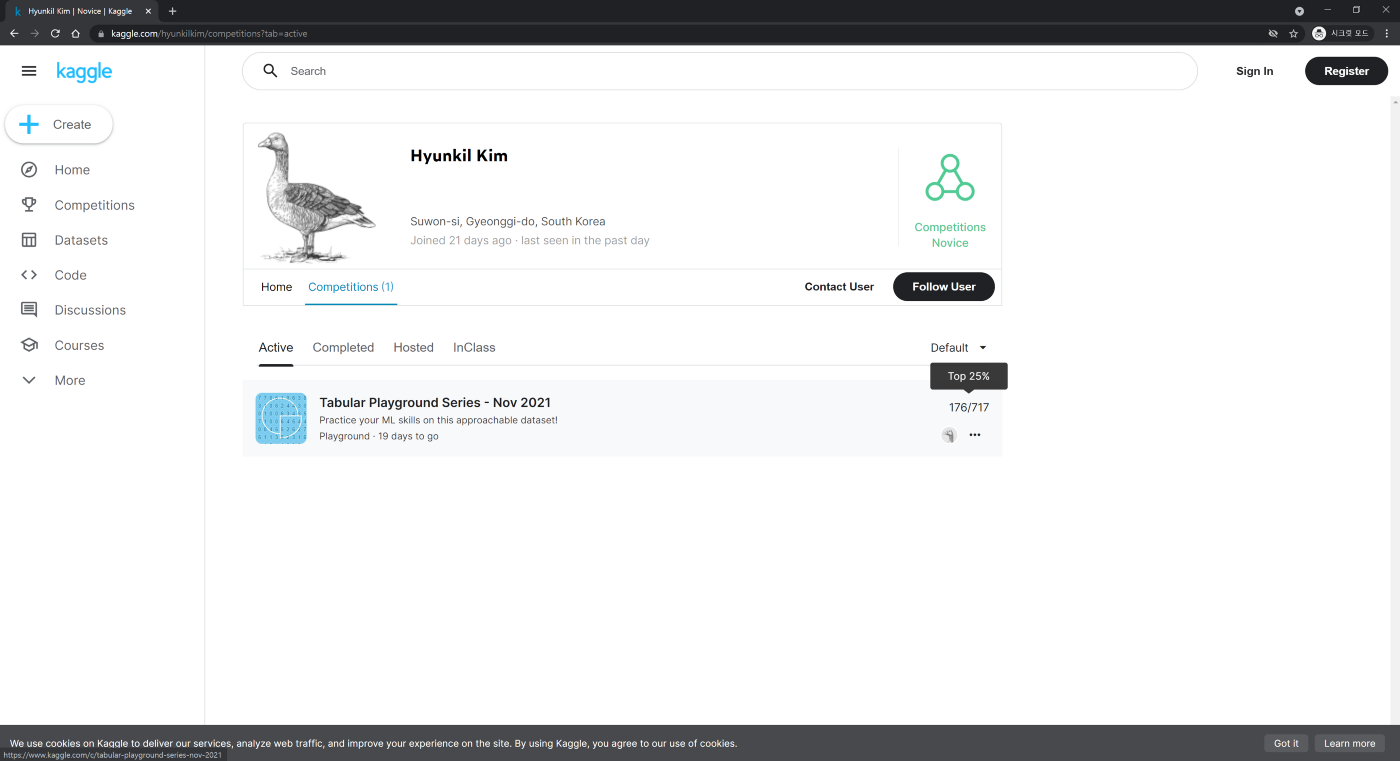This screenshot has height=761, width=1400.
Task: Select the Competitions (1) profile tab
Action: pos(351,287)
